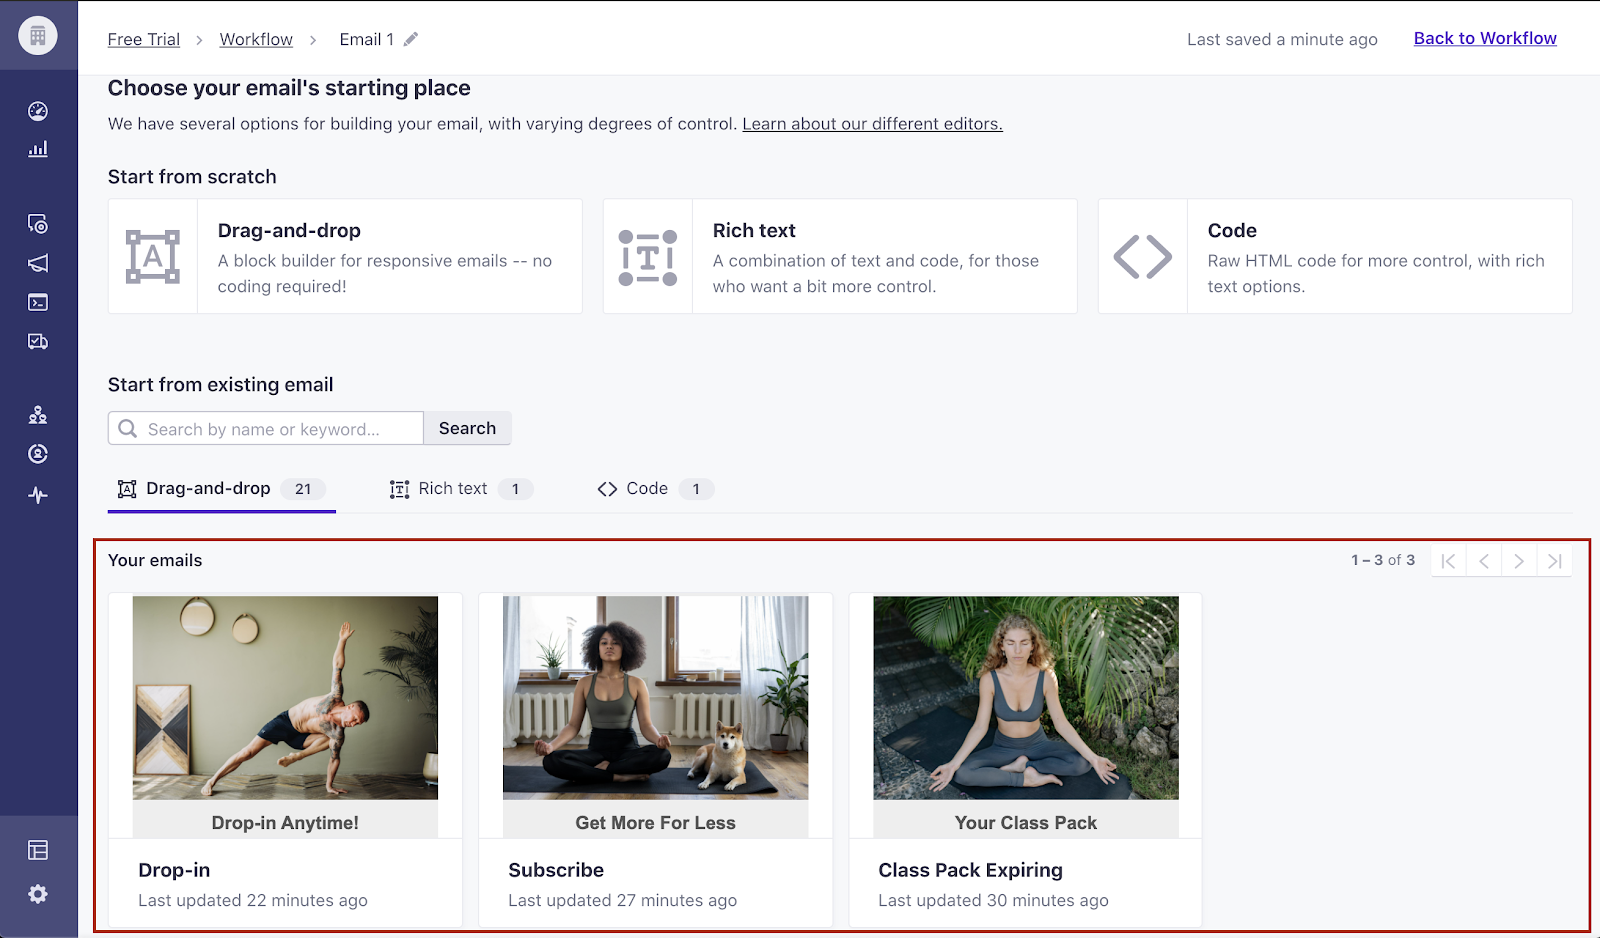Select the Drag-and-drop starting option

[x=345, y=256]
